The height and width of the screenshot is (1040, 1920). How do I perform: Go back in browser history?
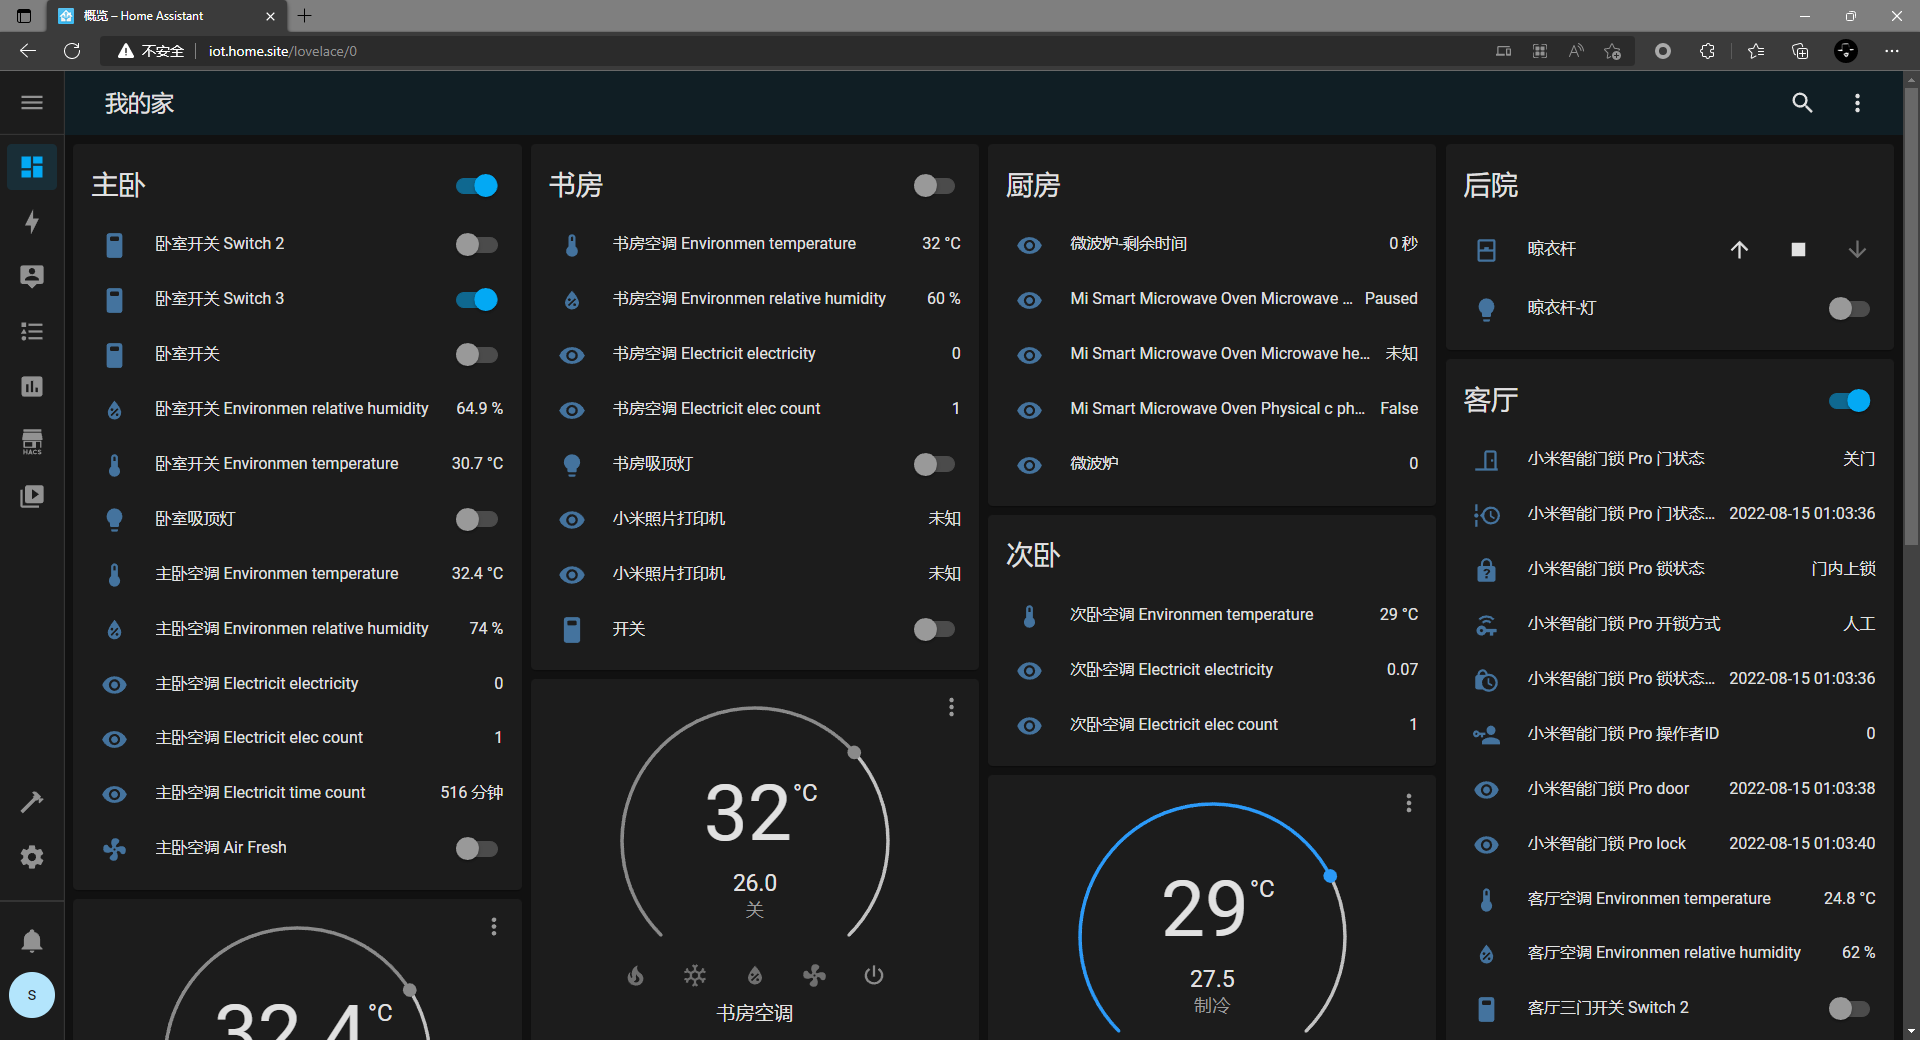pyautogui.click(x=28, y=51)
